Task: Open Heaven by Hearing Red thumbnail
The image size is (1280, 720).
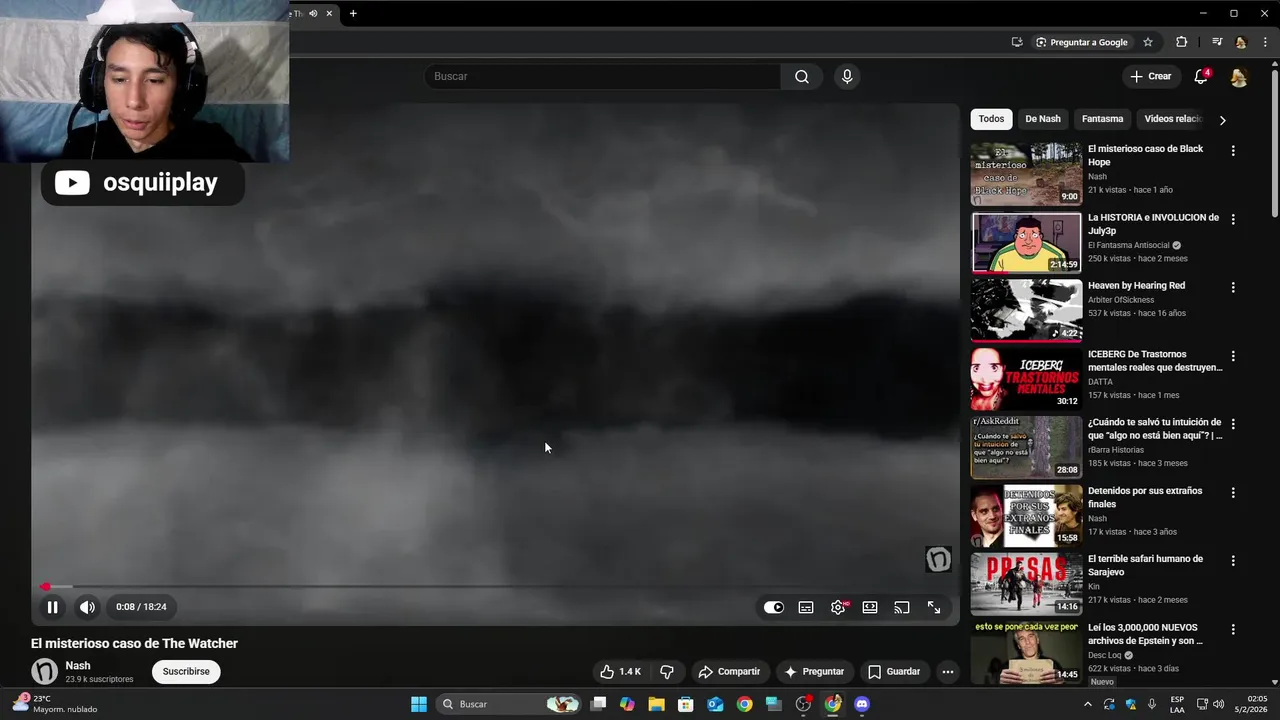Action: 1026,310
